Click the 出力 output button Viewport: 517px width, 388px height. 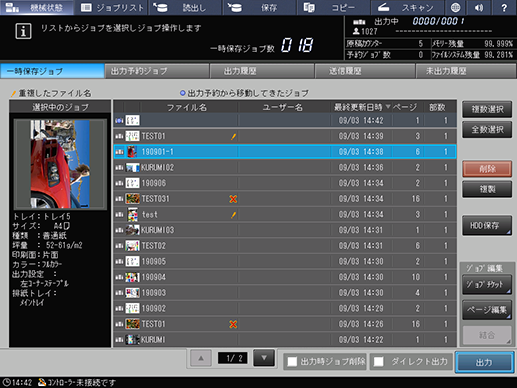coord(484,362)
